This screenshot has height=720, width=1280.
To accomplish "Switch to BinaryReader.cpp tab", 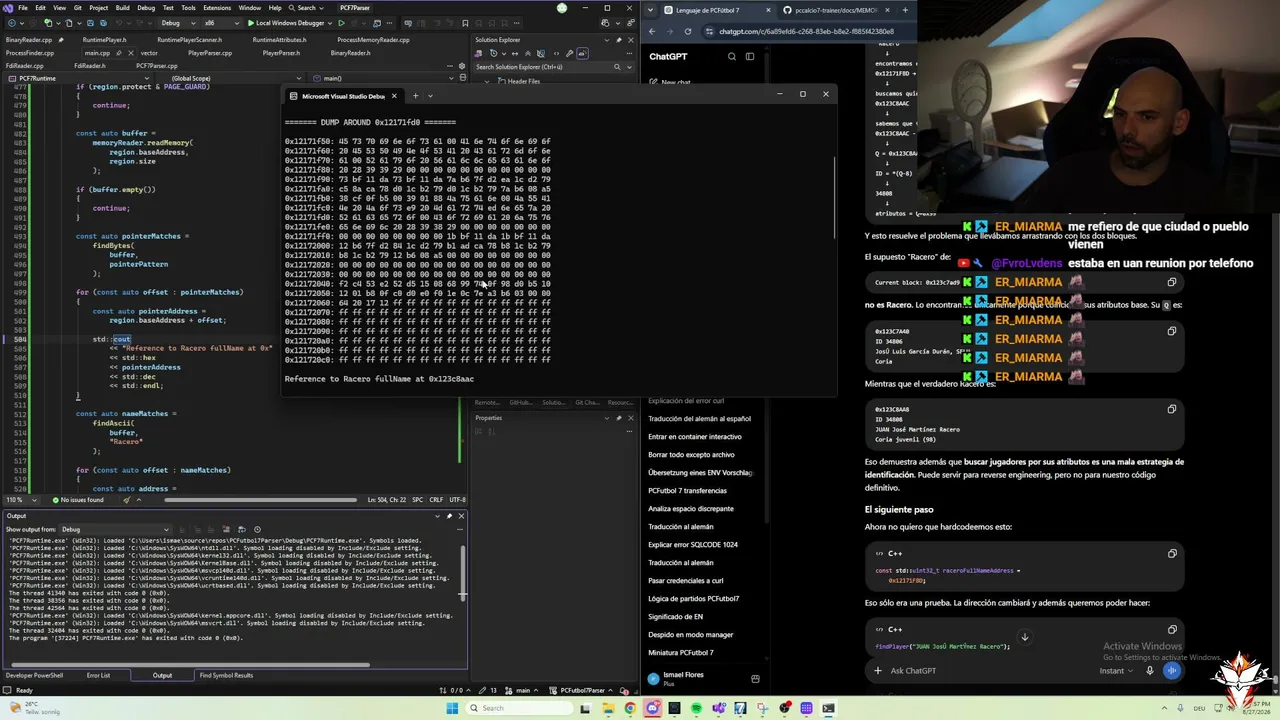I will tap(28, 40).
